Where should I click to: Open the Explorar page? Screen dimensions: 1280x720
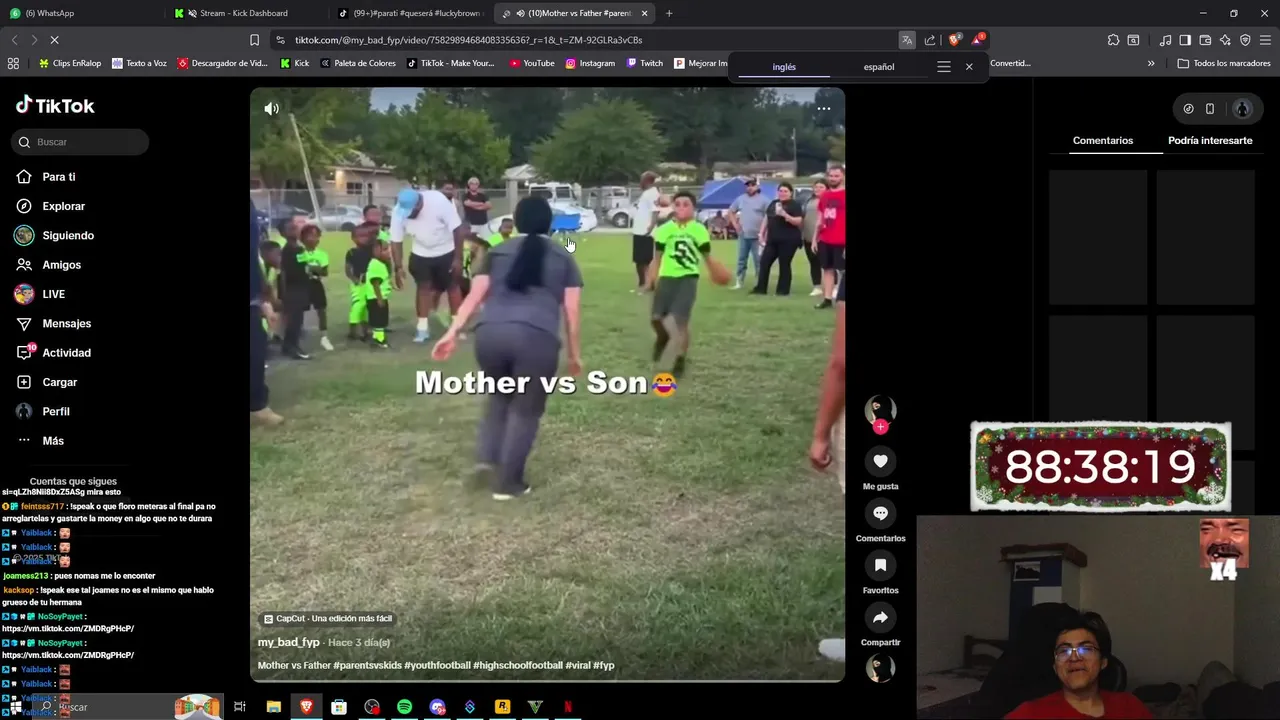(63, 206)
